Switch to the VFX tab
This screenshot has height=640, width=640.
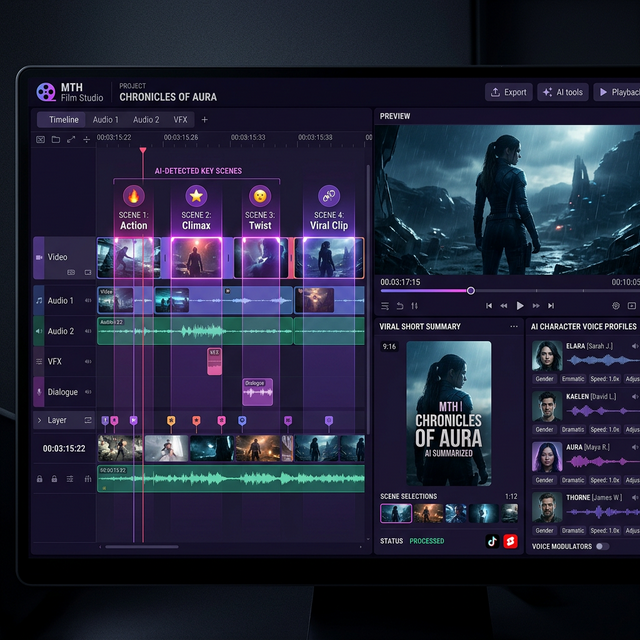[x=180, y=120]
